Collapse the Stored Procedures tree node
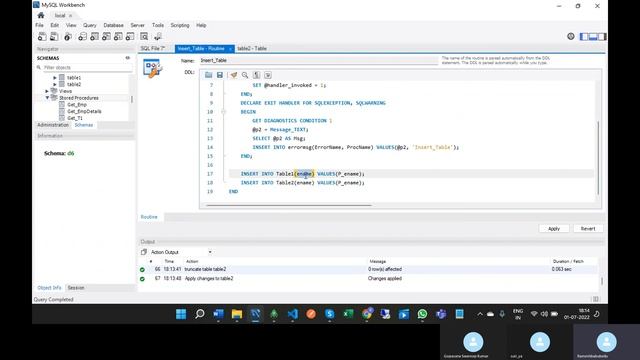The width and height of the screenshot is (640, 360). pos(47,98)
